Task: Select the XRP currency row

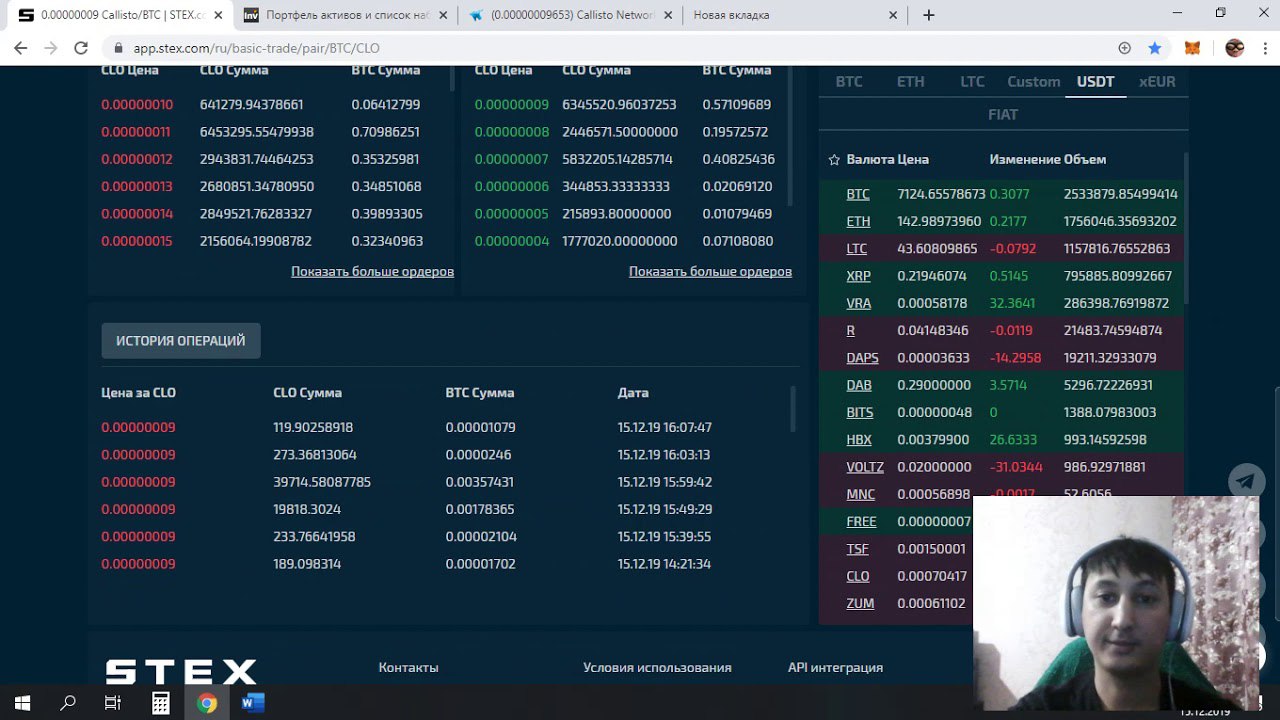Action: pyautogui.click(x=1001, y=276)
